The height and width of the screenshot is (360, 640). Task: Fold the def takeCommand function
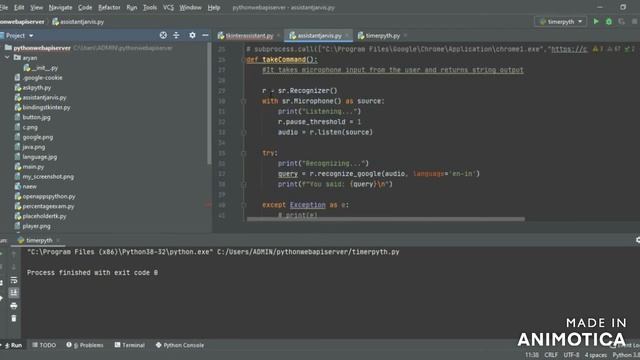[x=243, y=60]
